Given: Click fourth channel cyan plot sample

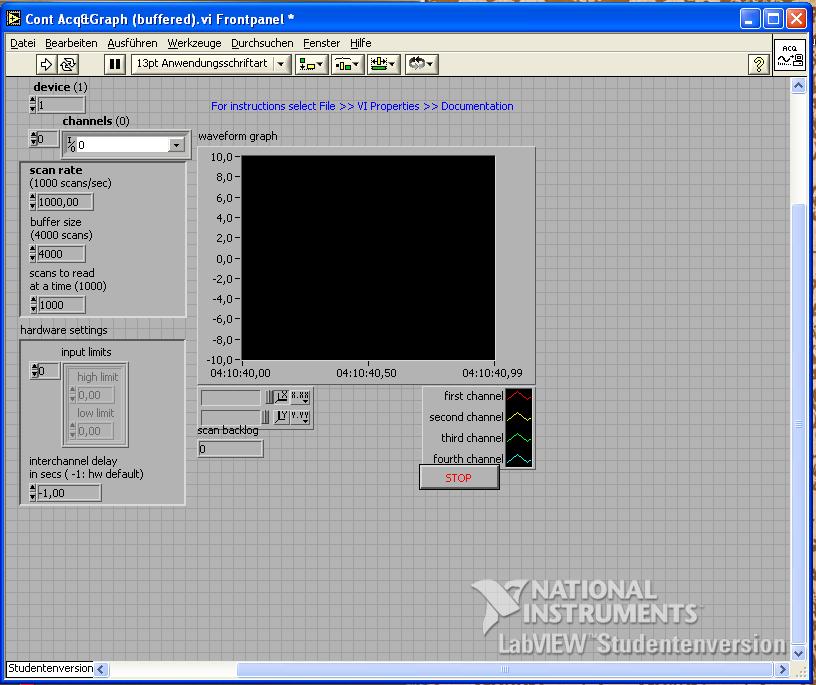Looking at the screenshot, I should [x=519, y=459].
